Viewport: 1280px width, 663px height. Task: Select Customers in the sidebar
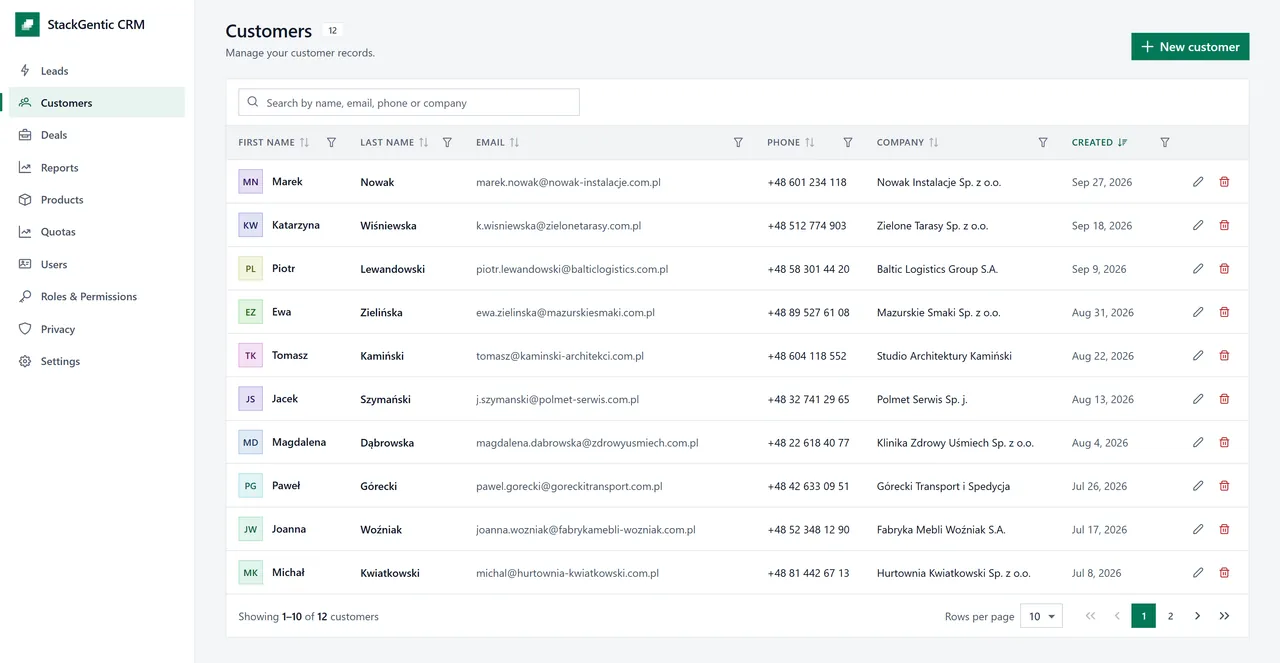[97, 103]
